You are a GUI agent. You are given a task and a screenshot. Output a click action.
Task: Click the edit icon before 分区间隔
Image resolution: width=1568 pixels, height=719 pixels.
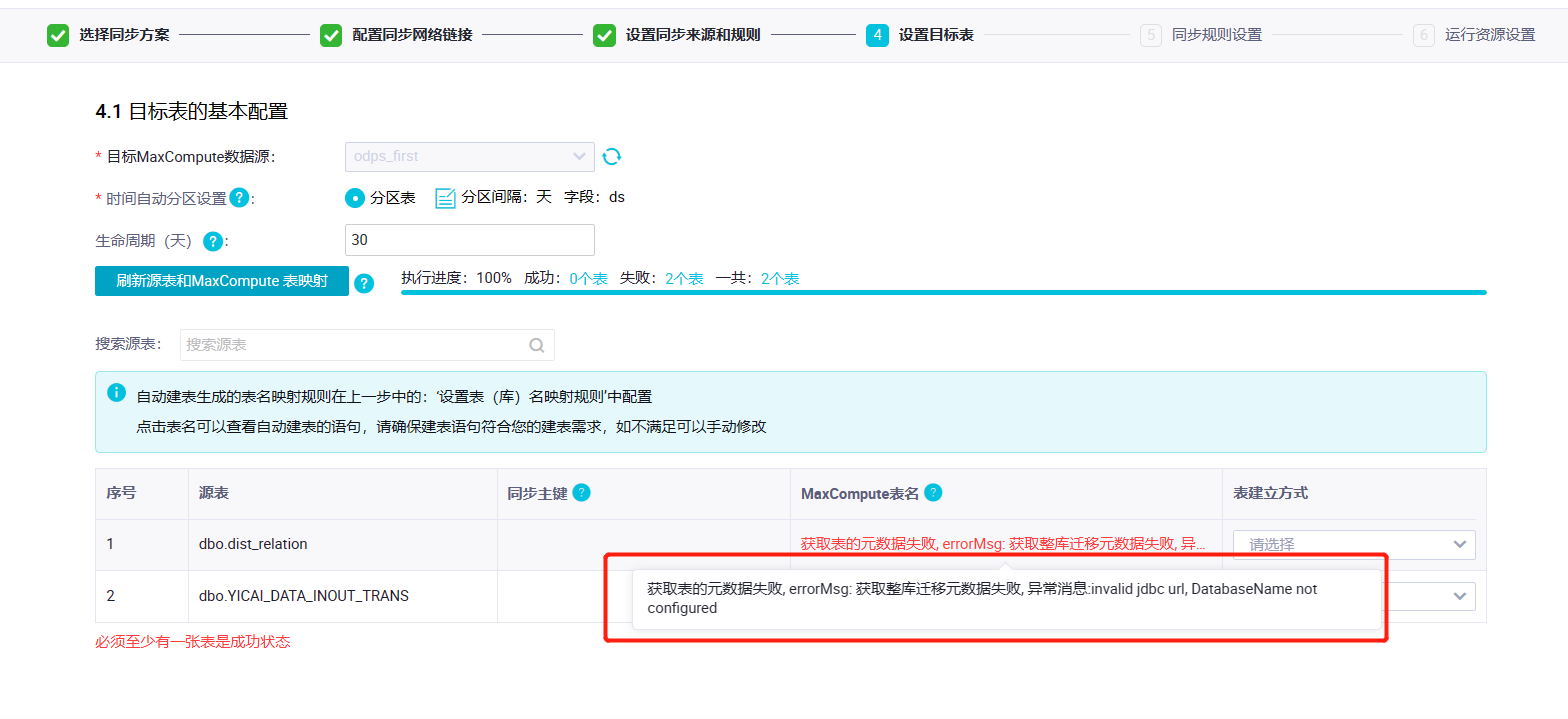point(445,198)
